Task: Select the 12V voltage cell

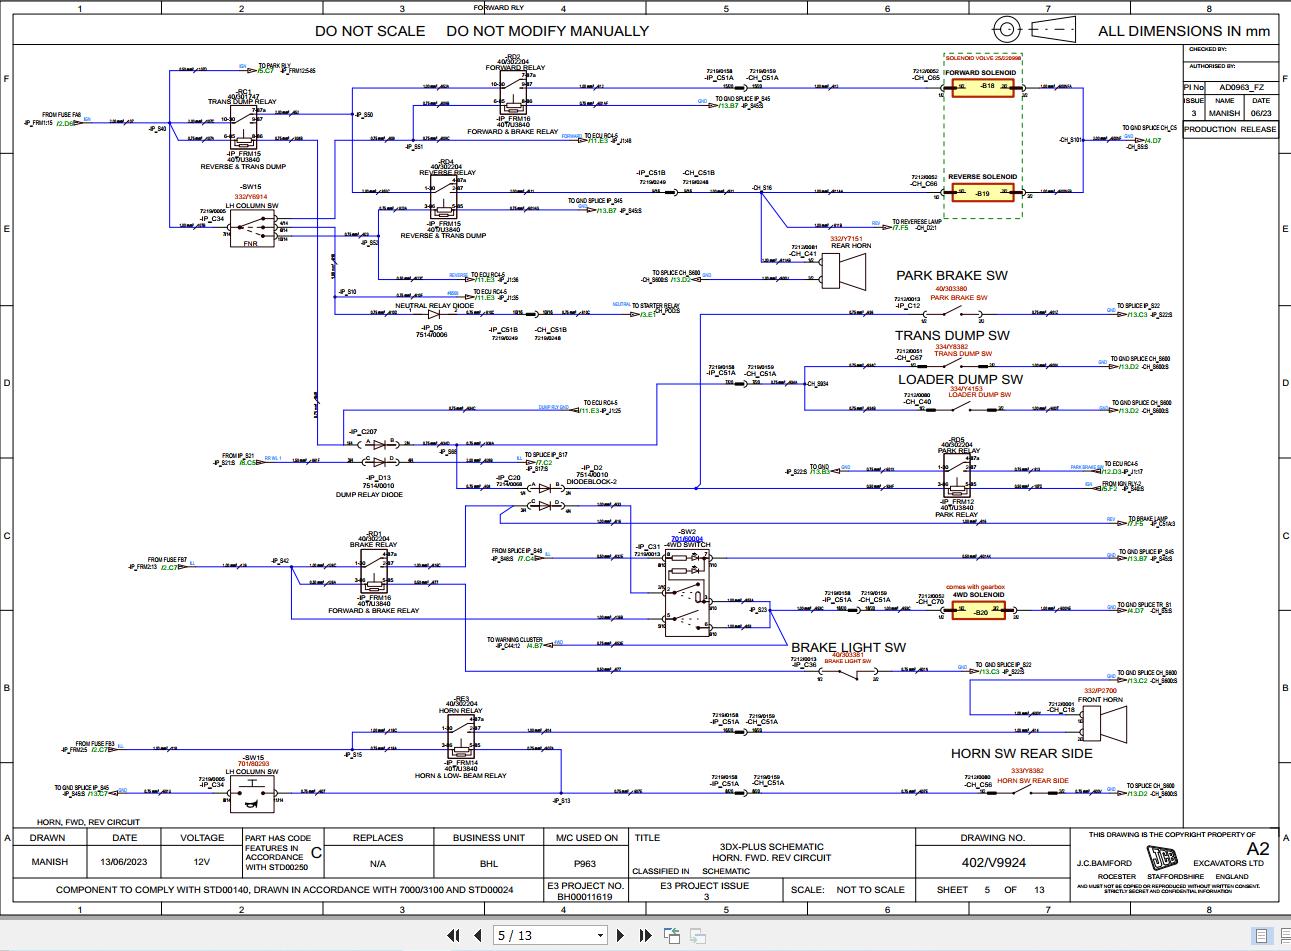Action: point(202,861)
